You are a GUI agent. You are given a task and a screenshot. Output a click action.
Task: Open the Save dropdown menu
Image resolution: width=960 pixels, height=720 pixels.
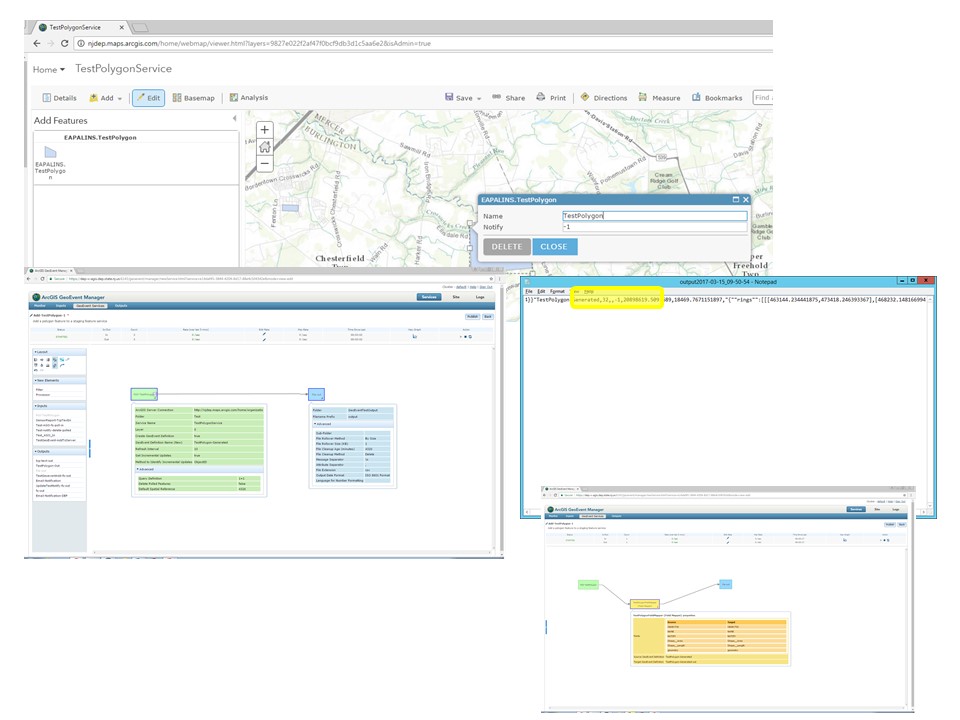point(463,98)
